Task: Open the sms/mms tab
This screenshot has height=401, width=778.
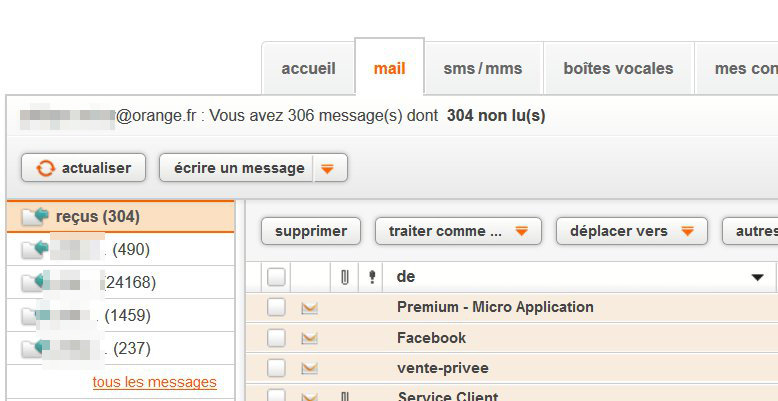Action: tap(483, 69)
